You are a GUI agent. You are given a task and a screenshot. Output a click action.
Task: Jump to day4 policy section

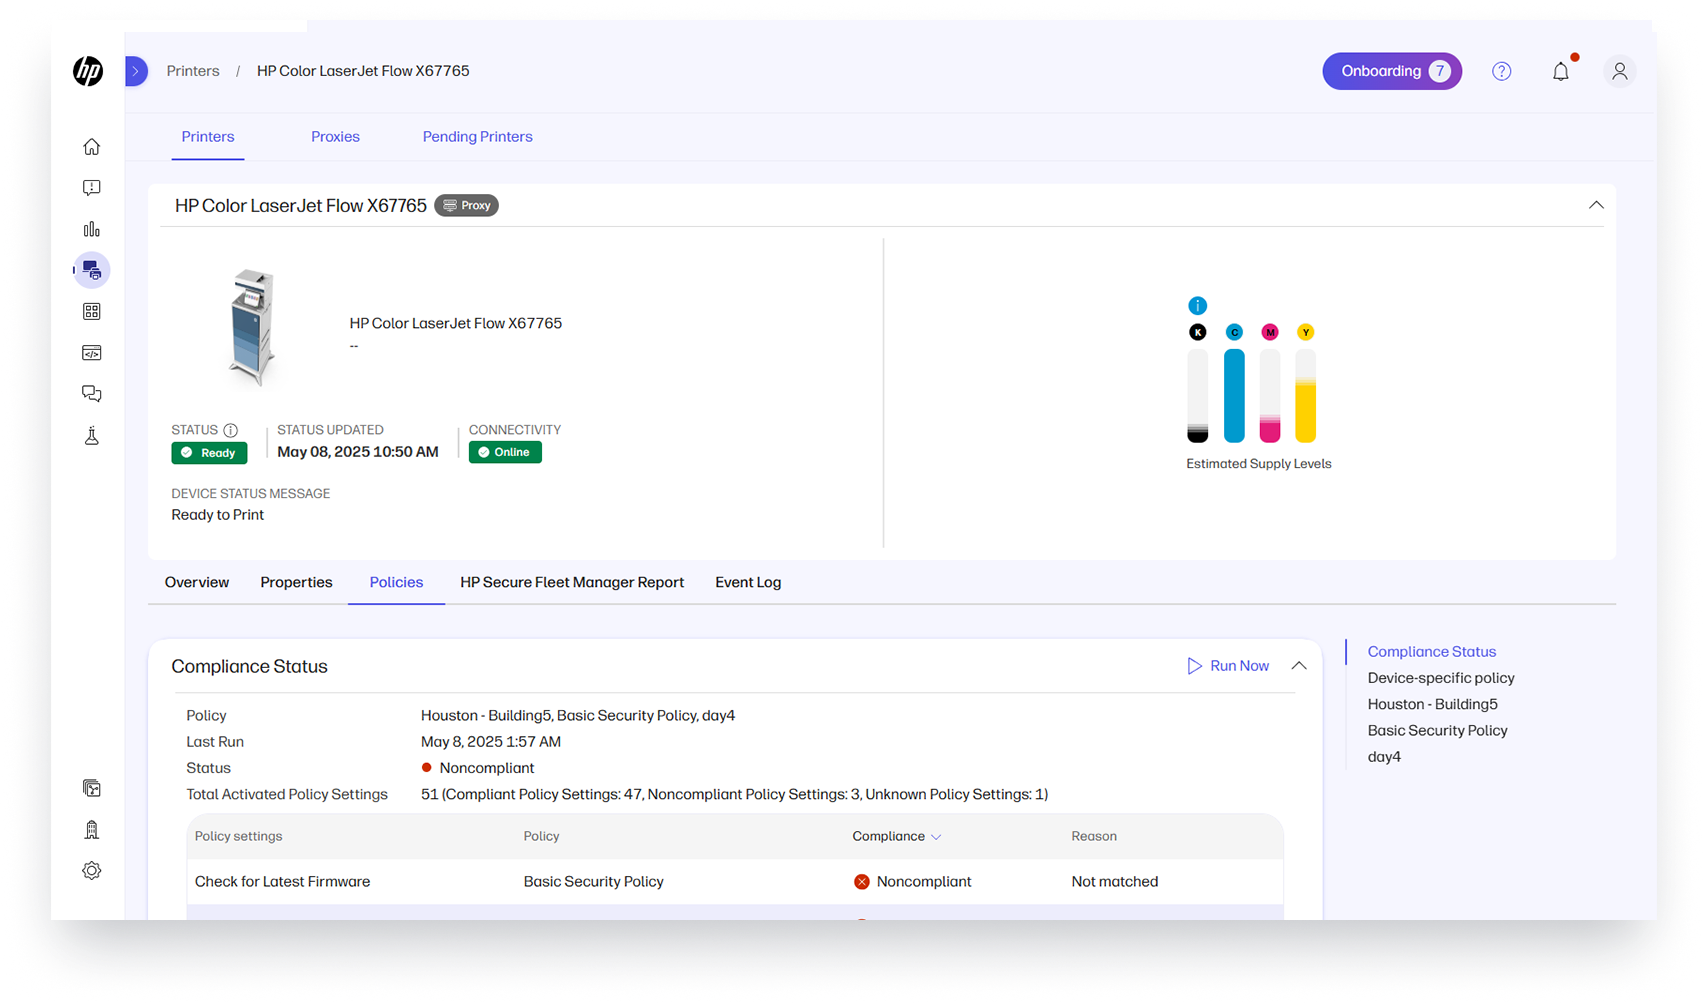1384,757
